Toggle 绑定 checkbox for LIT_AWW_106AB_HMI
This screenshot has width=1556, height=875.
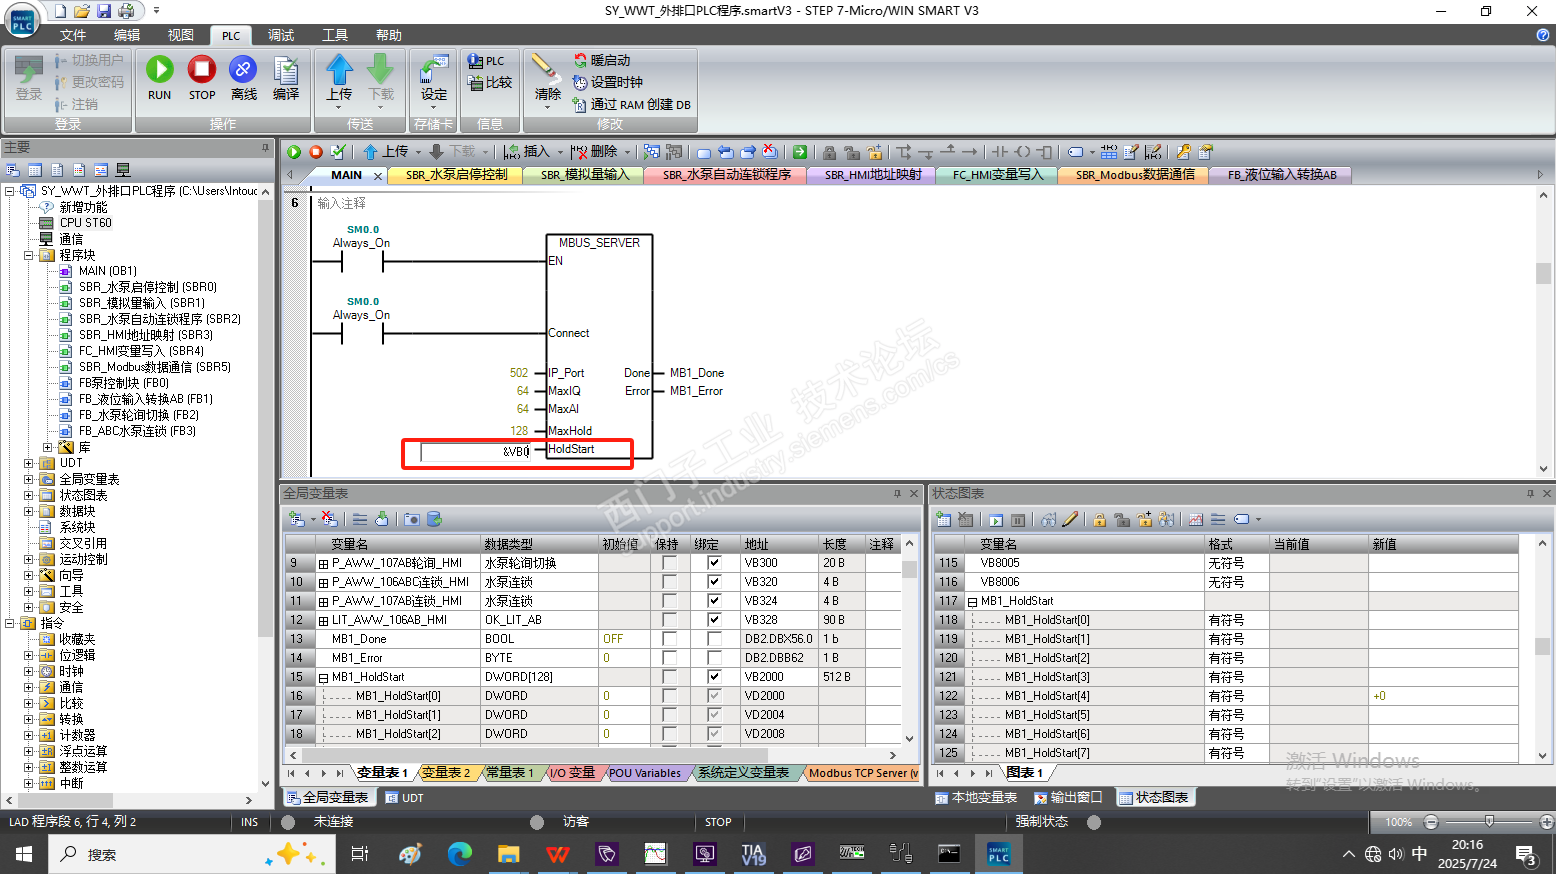pyautogui.click(x=714, y=620)
